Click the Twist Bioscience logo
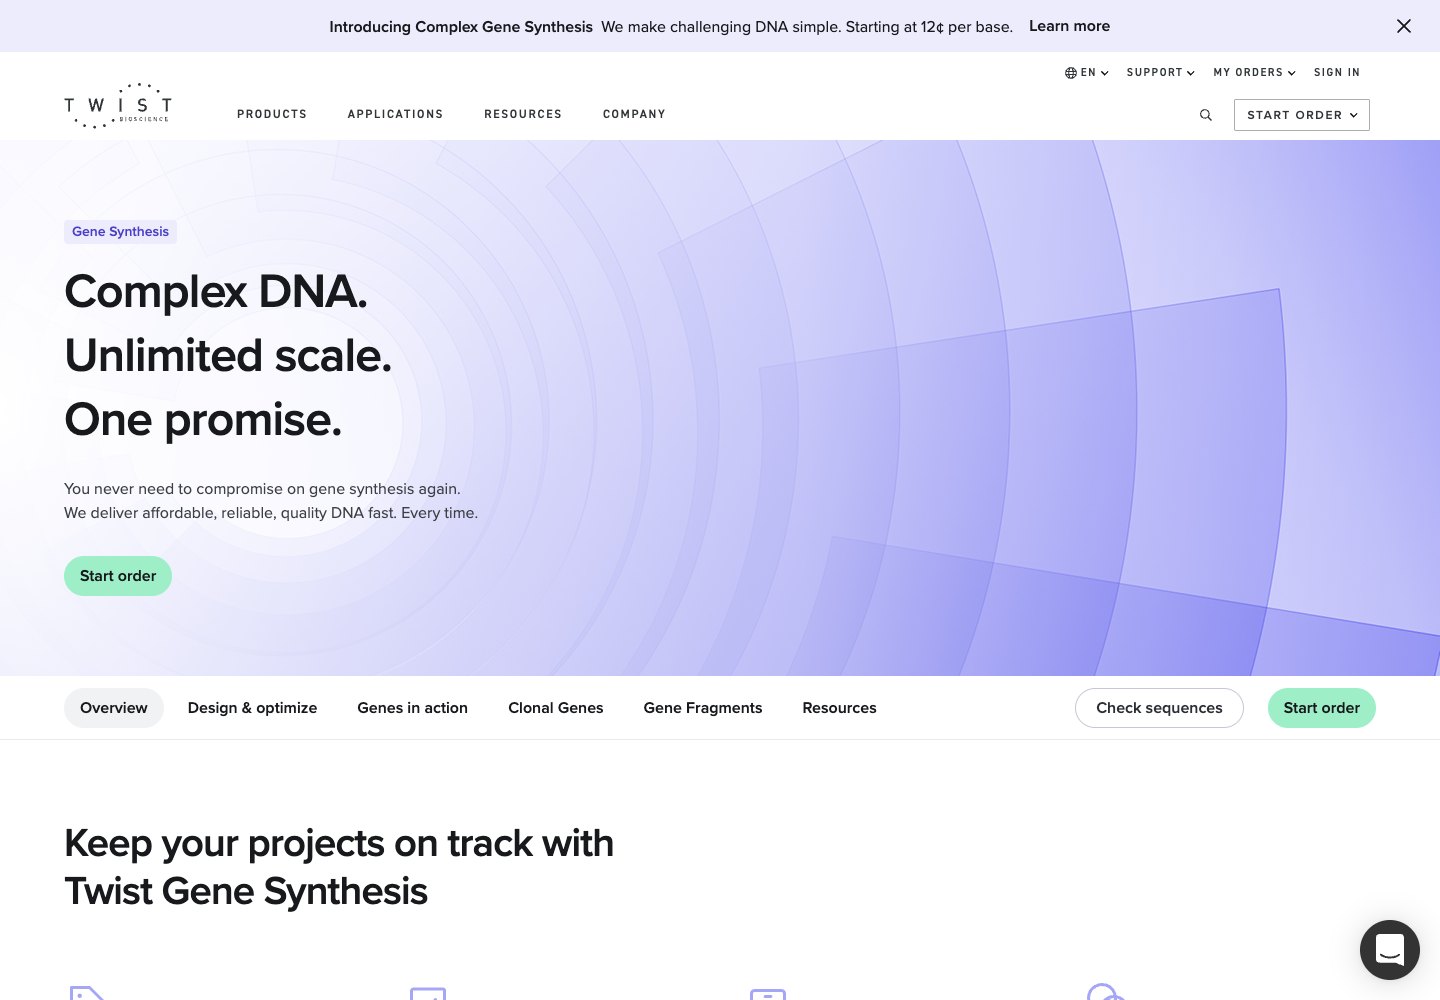Image resolution: width=1440 pixels, height=1000 pixels. point(118,105)
